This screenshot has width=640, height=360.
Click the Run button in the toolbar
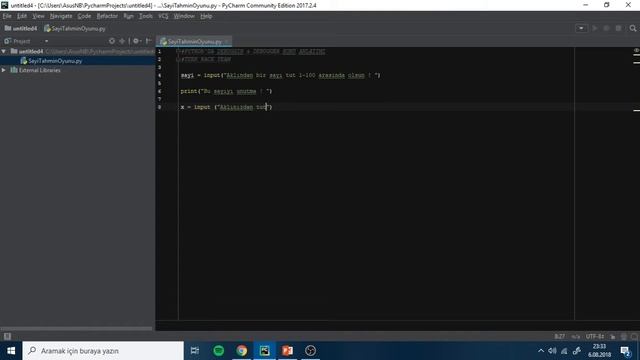(x=595, y=28)
